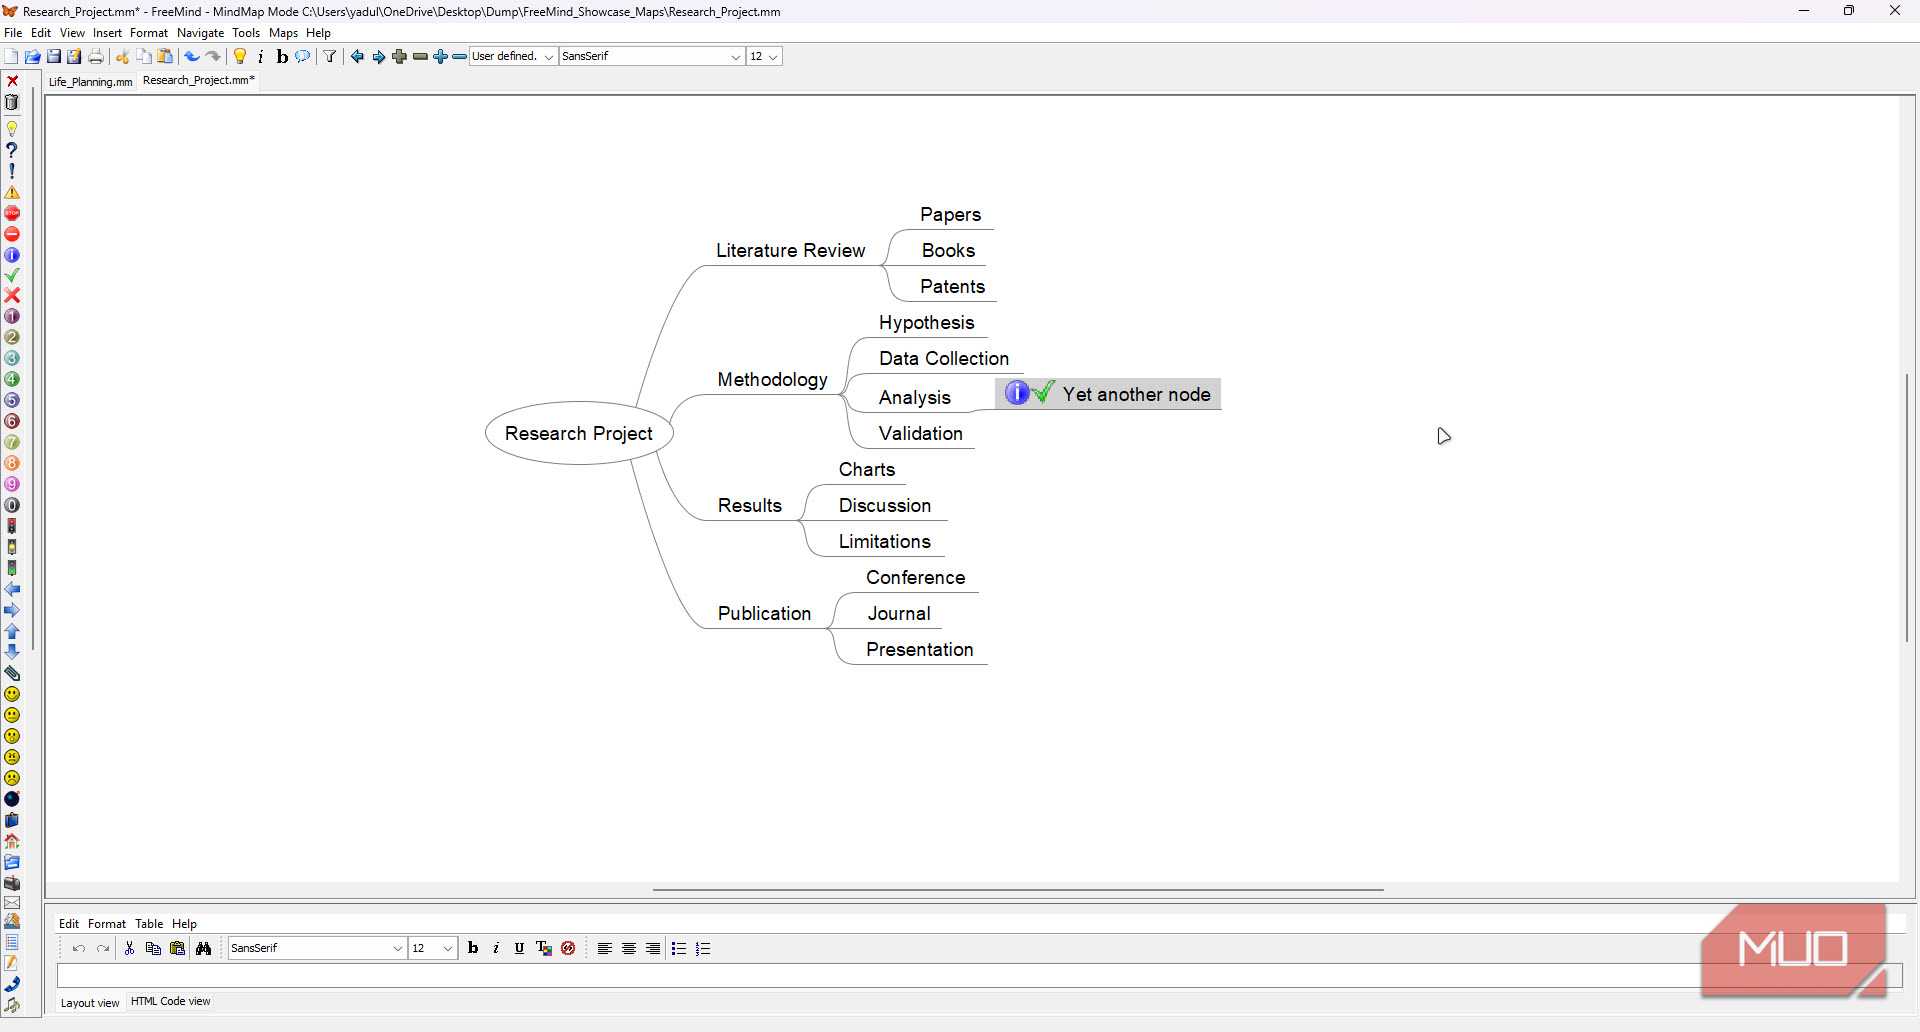Image resolution: width=1920 pixels, height=1032 pixels.
Task: Open the Maps menu
Action: pyautogui.click(x=283, y=33)
